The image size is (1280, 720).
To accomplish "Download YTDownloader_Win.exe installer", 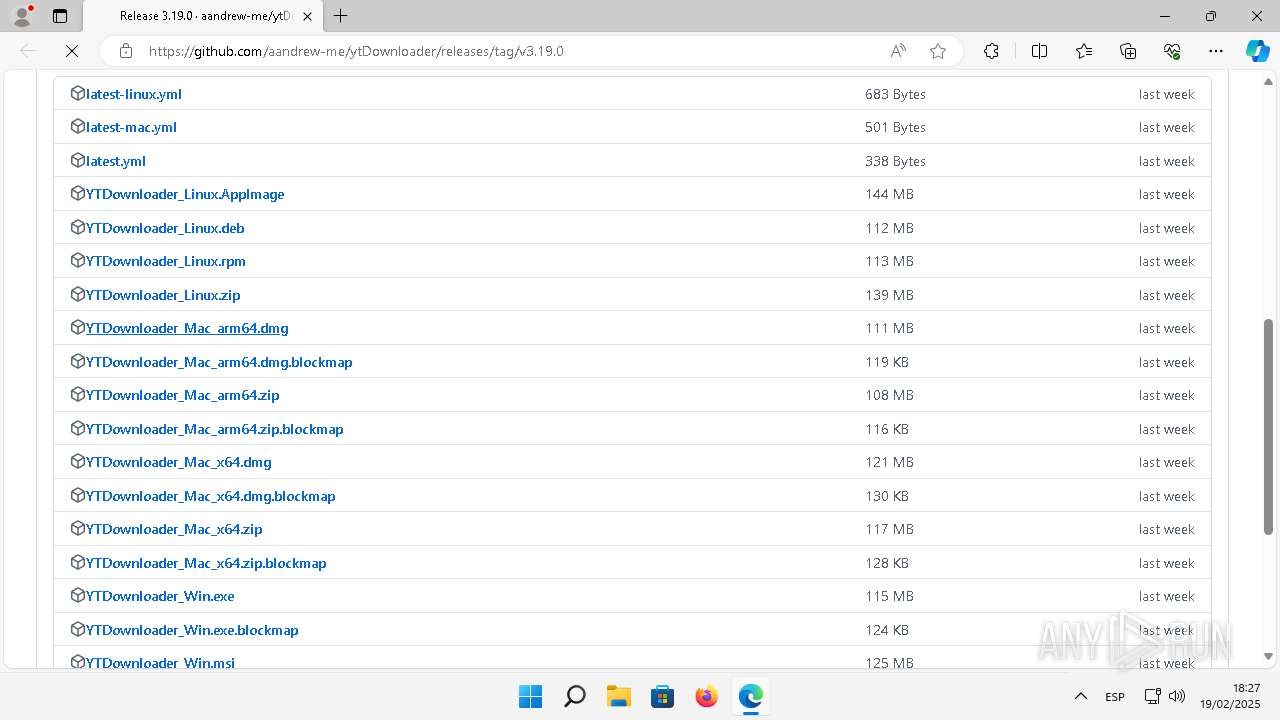I will 160,596.
